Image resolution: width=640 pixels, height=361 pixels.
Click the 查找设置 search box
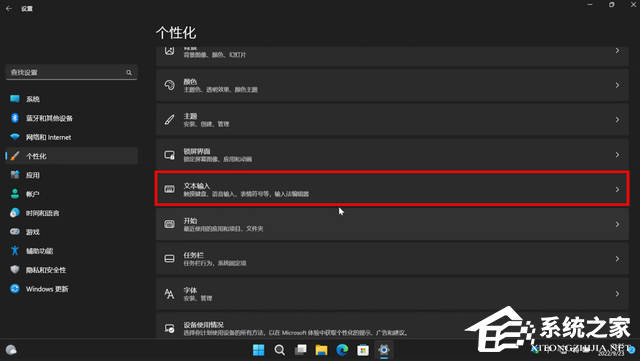(x=71, y=72)
